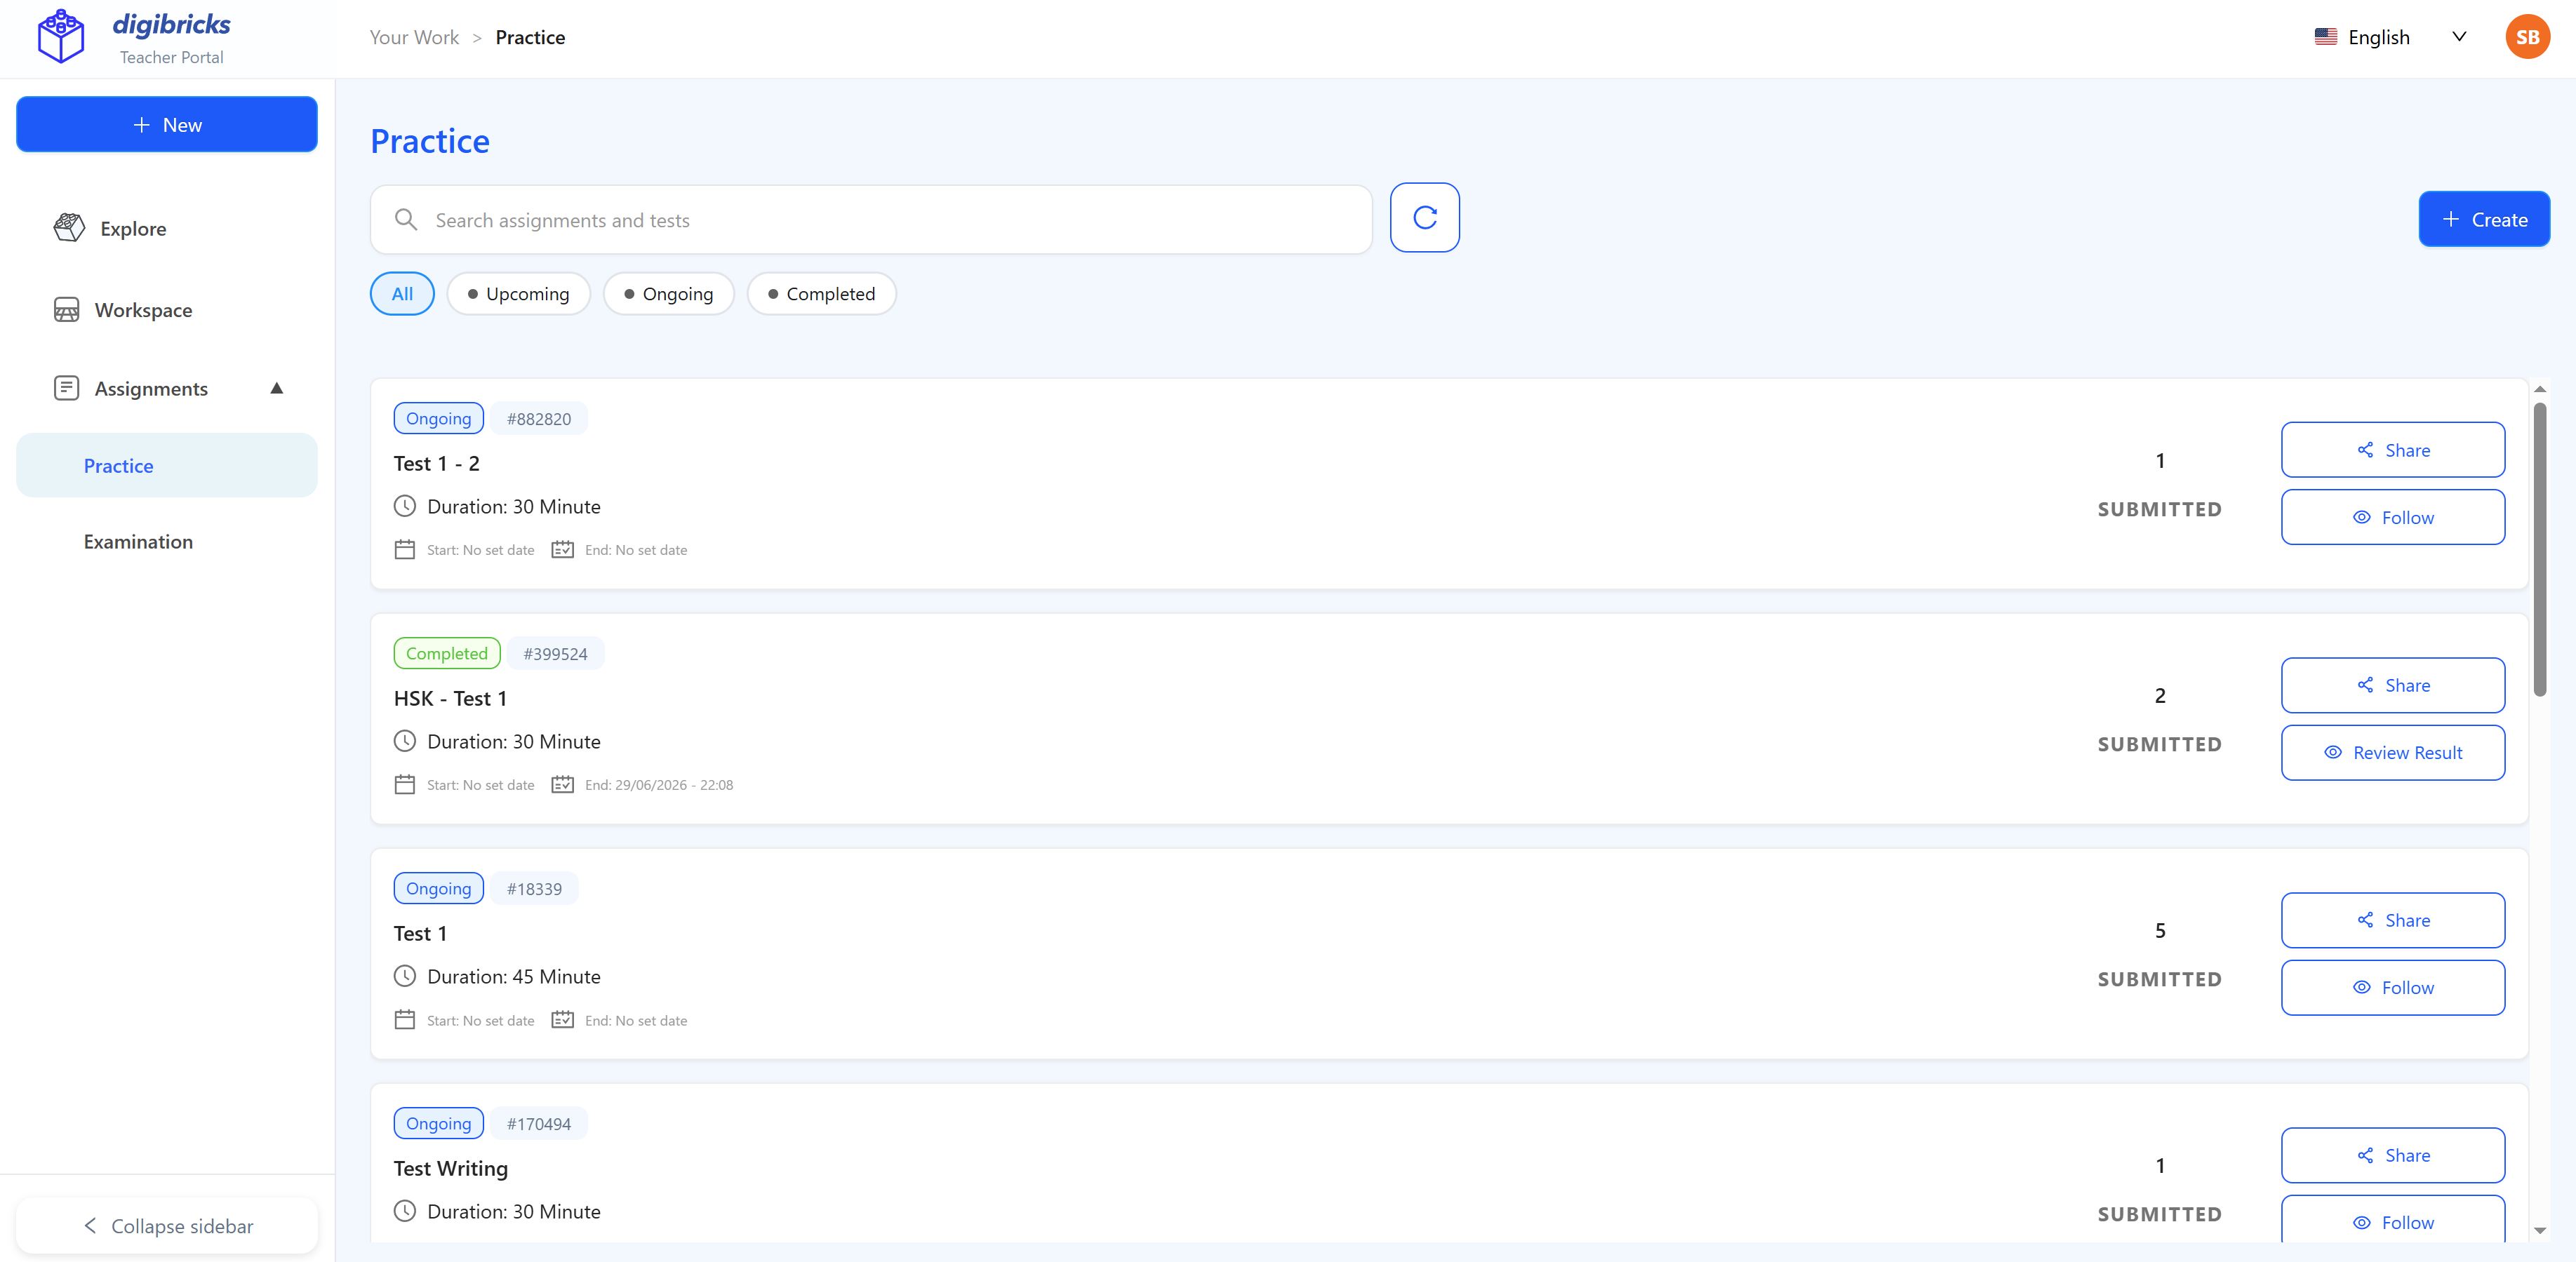Refresh the assignments list
Viewport: 2576px width, 1262px height.
pos(1424,217)
